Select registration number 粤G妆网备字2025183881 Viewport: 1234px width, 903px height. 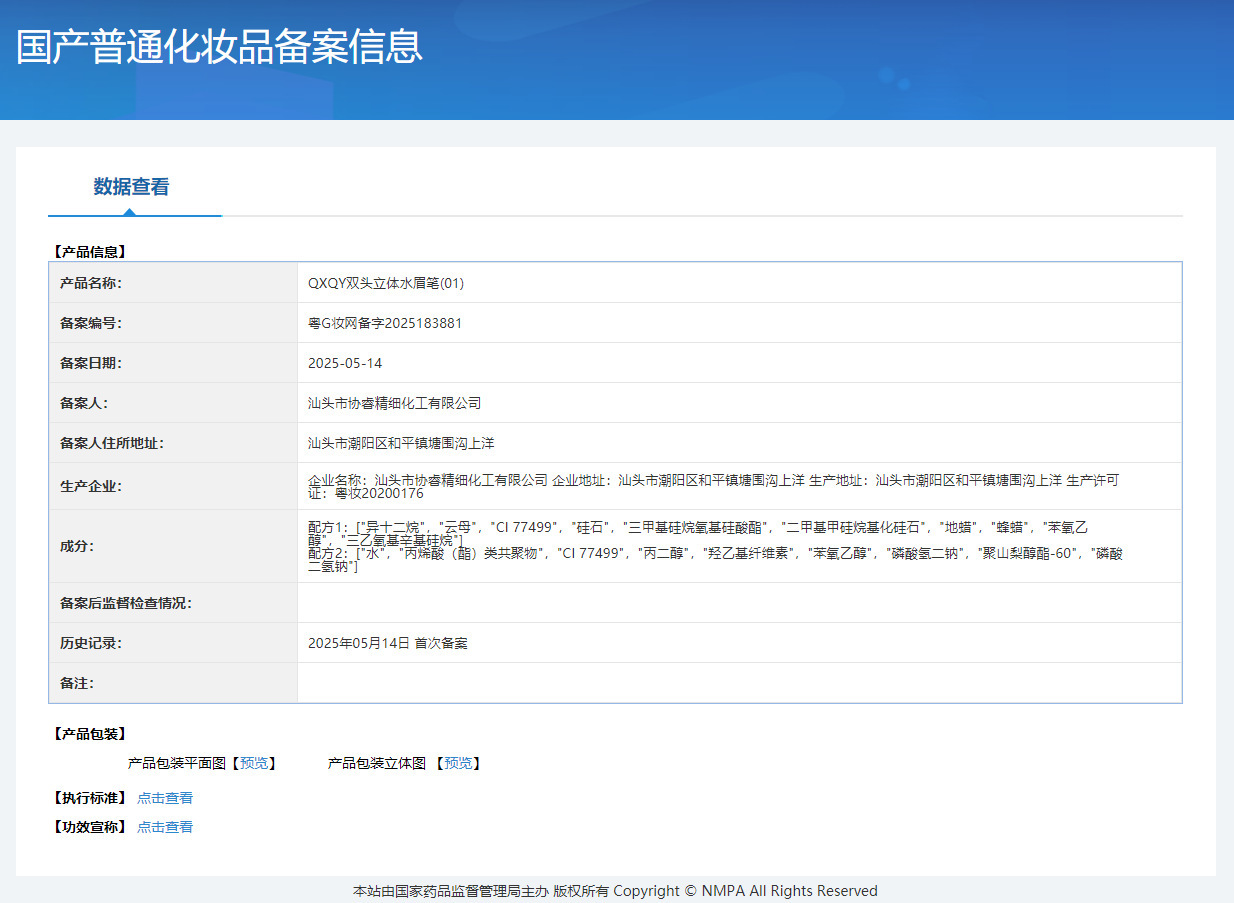coord(385,323)
